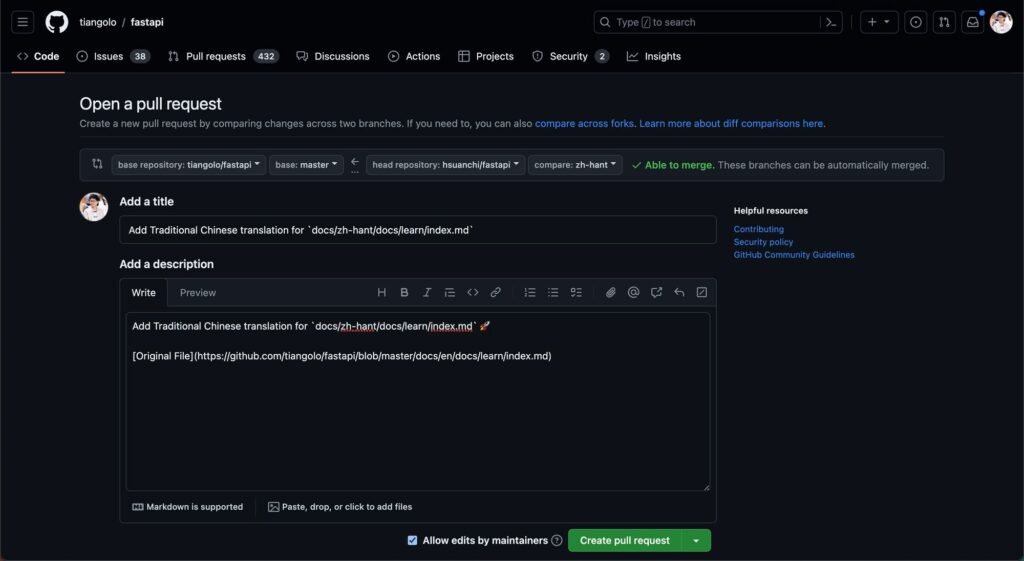This screenshot has height=561, width=1024.
Task: Focus the Type / to search box
Action: pos(707,22)
